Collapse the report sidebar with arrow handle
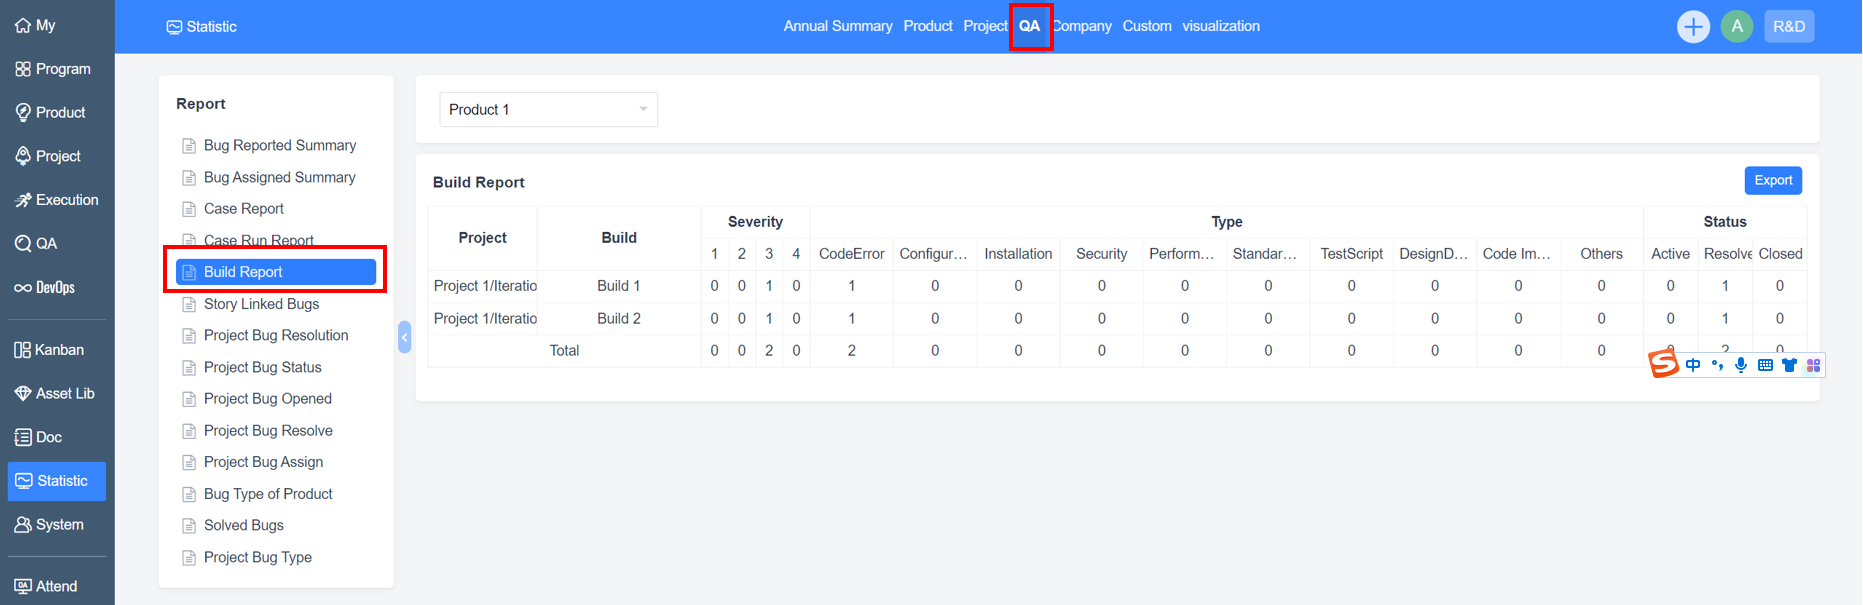This screenshot has height=605, width=1863. [404, 337]
